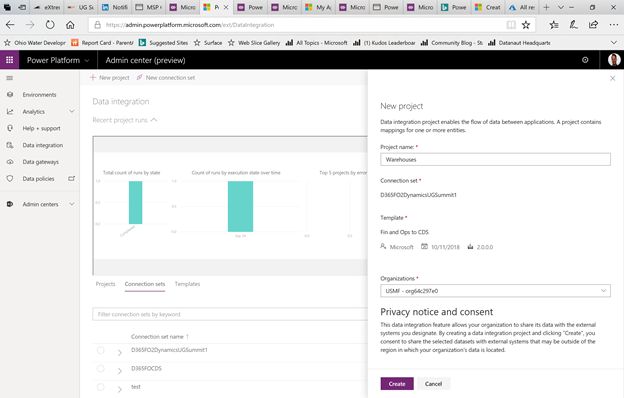624x398 pixels.
Task: Add page to favorites star
Action: [526, 25]
